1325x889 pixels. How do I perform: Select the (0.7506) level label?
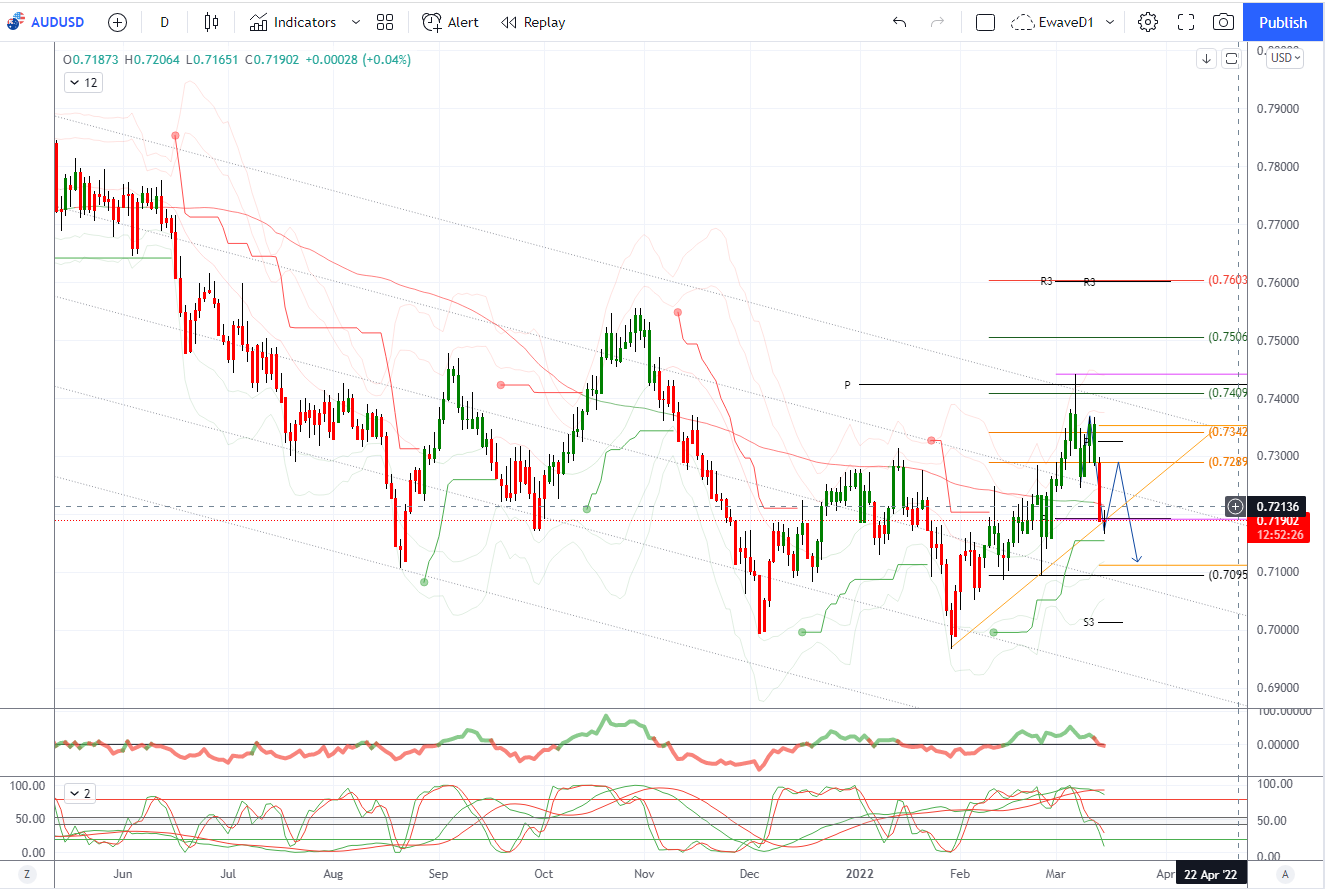1227,338
